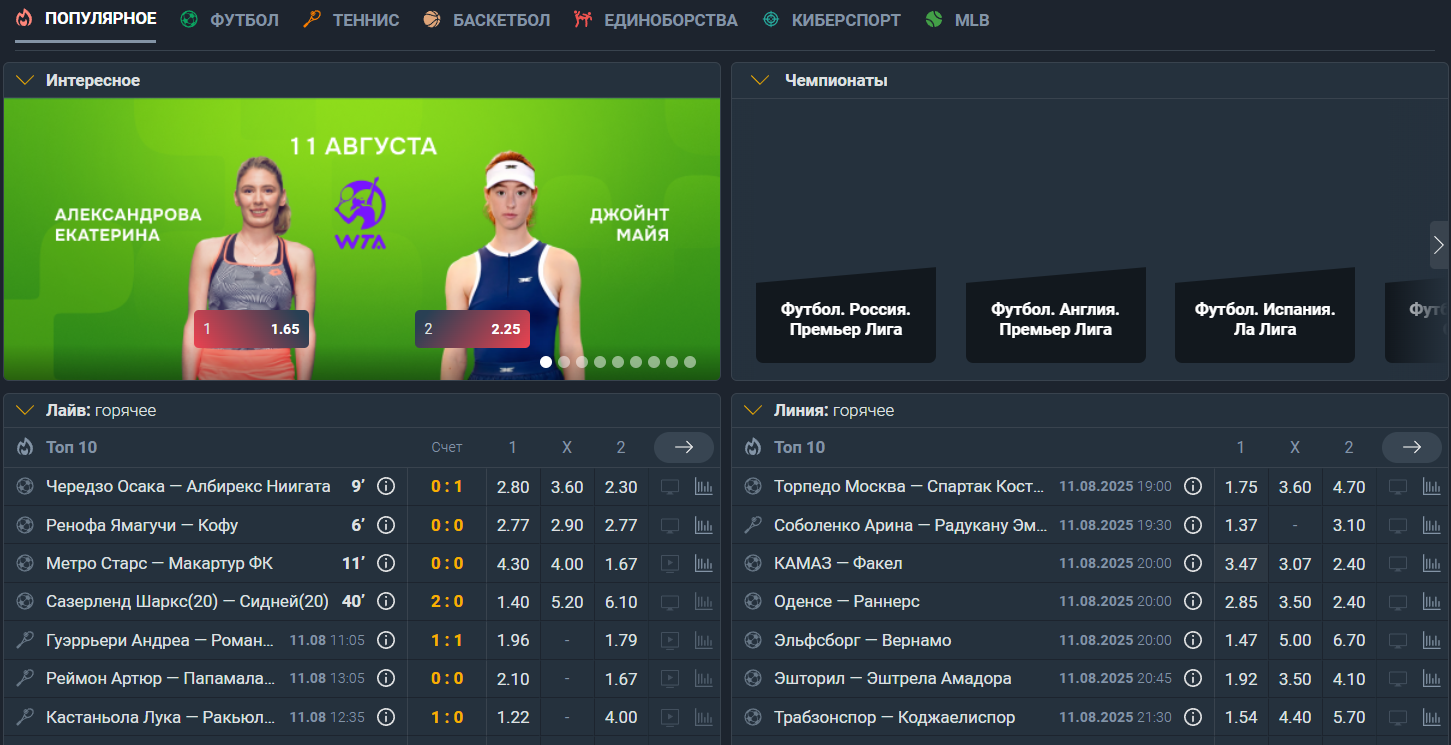Bet 6.10 on Сидней(20) win

pyautogui.click(x=621, y=602)
